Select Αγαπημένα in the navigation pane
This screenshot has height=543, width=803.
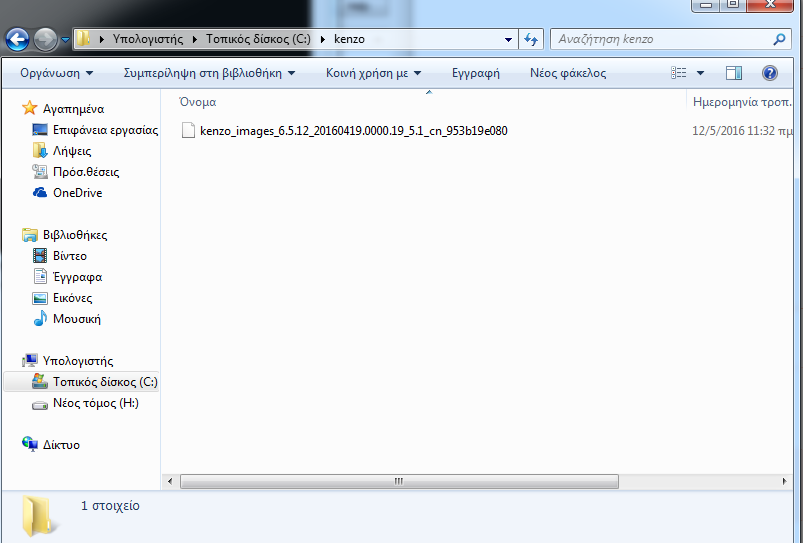coord(73,109)
